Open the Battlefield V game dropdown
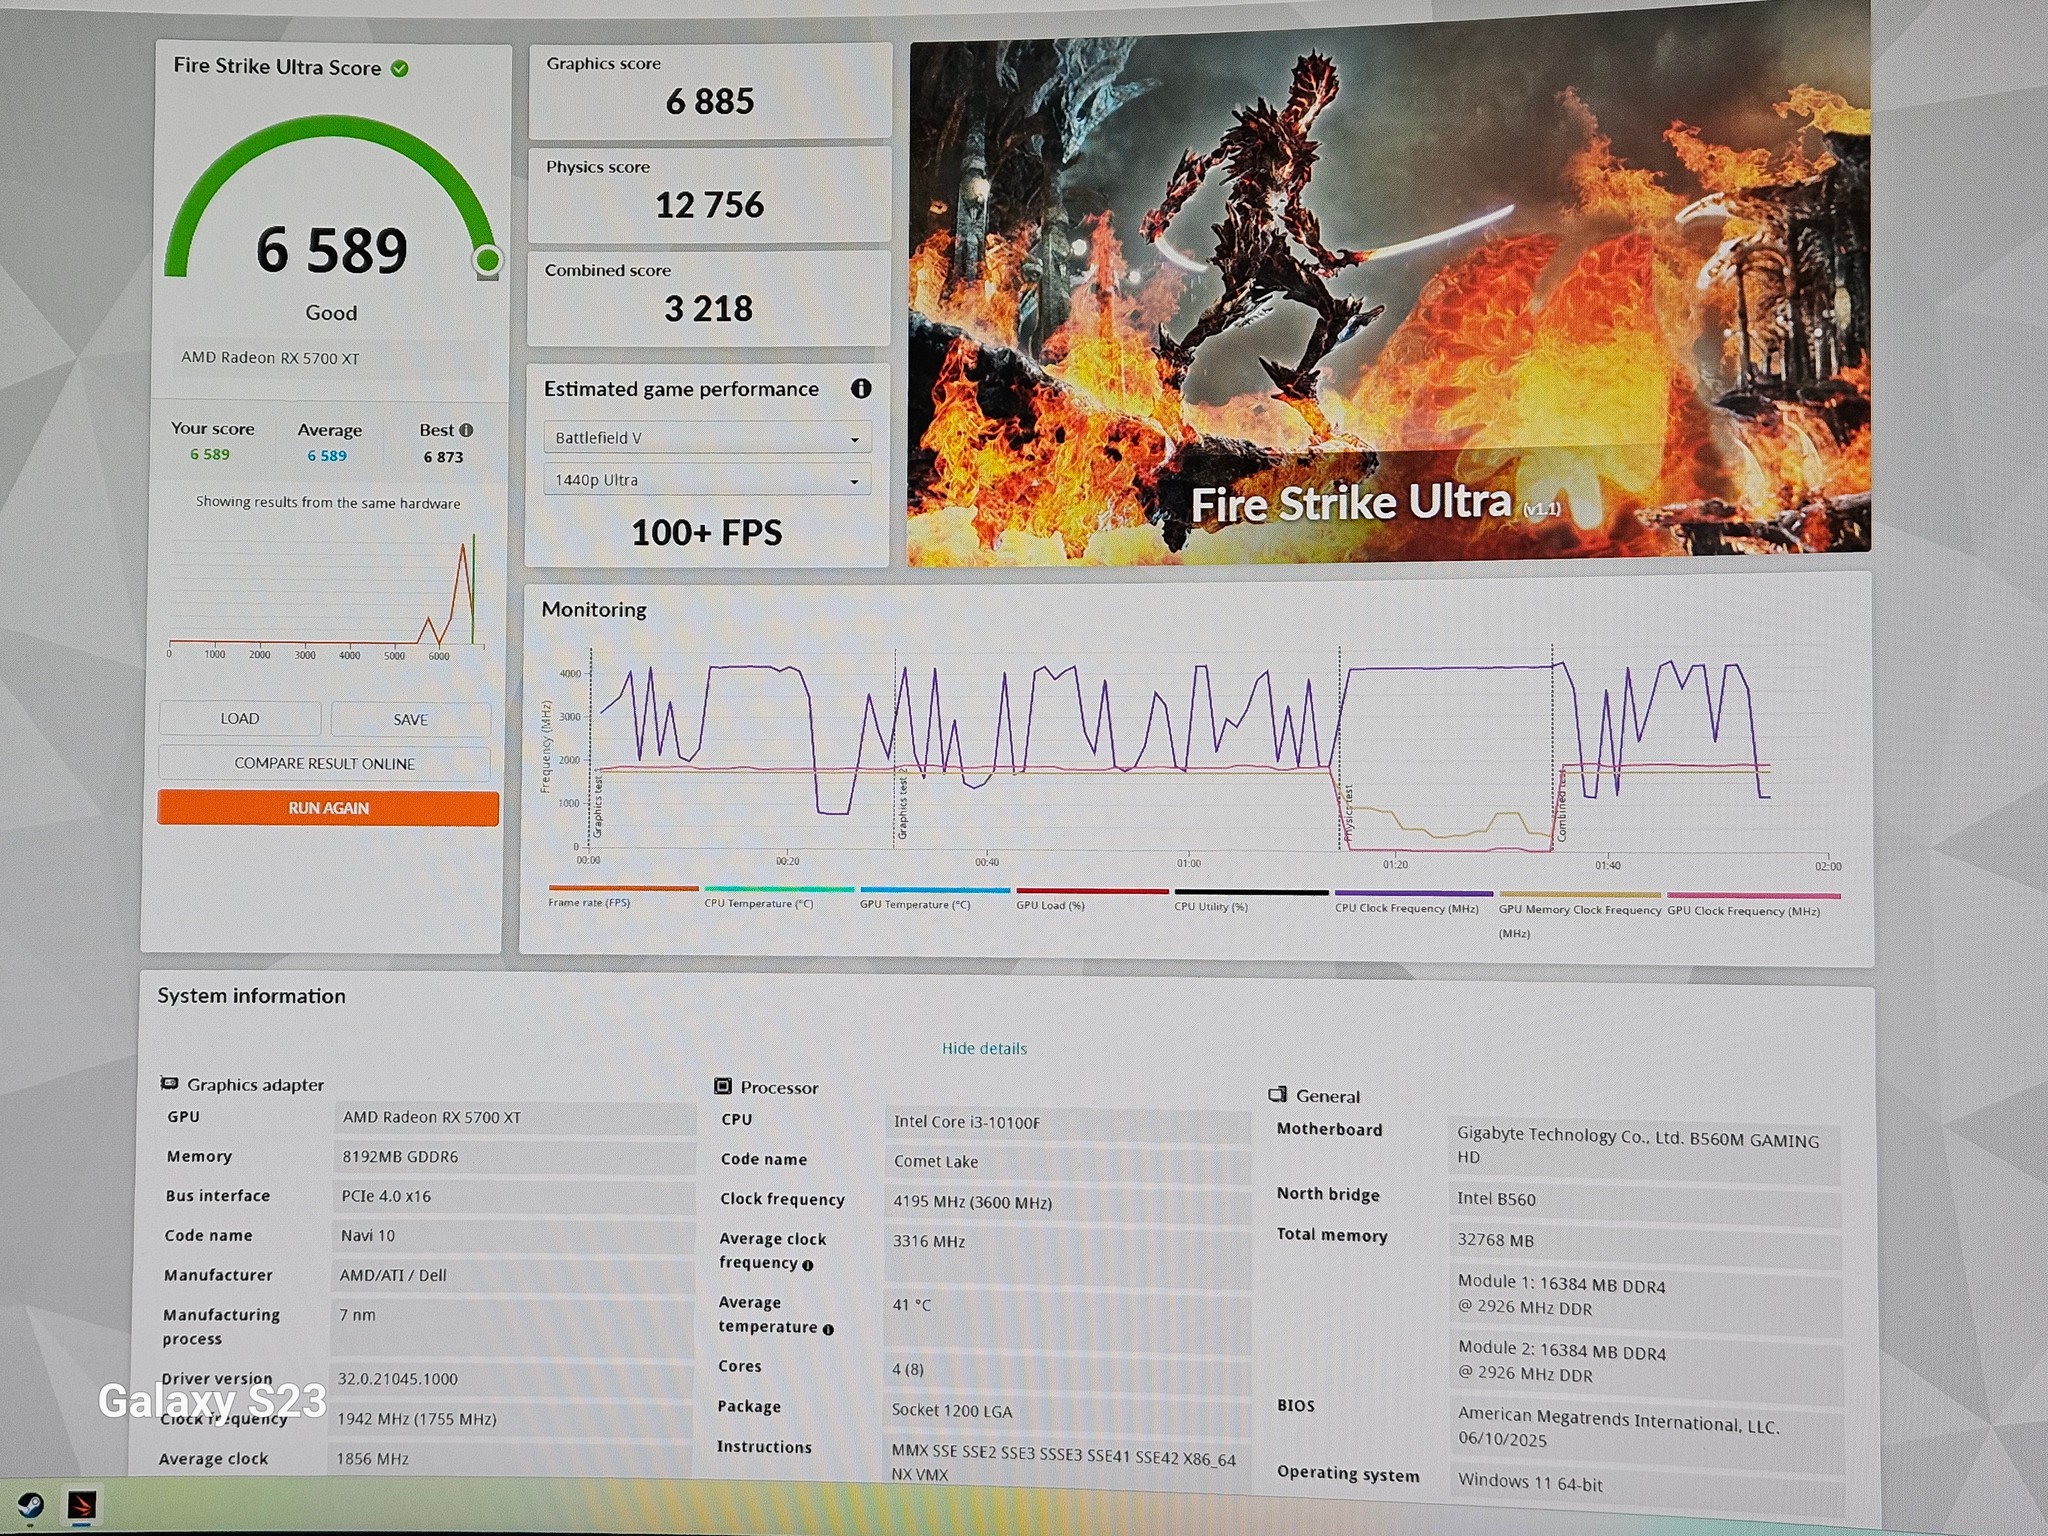This screenshot has width=2048, height=1536. [707, 438]
